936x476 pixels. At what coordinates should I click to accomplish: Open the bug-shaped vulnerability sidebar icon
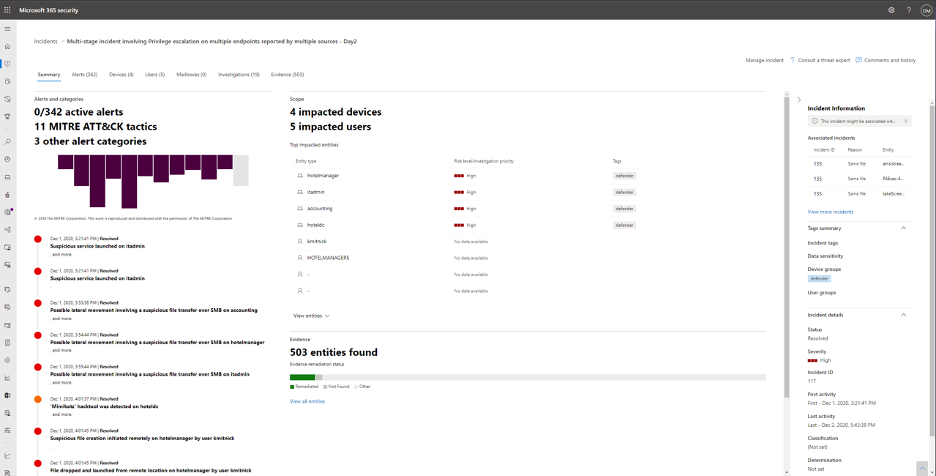coord(7,194)
